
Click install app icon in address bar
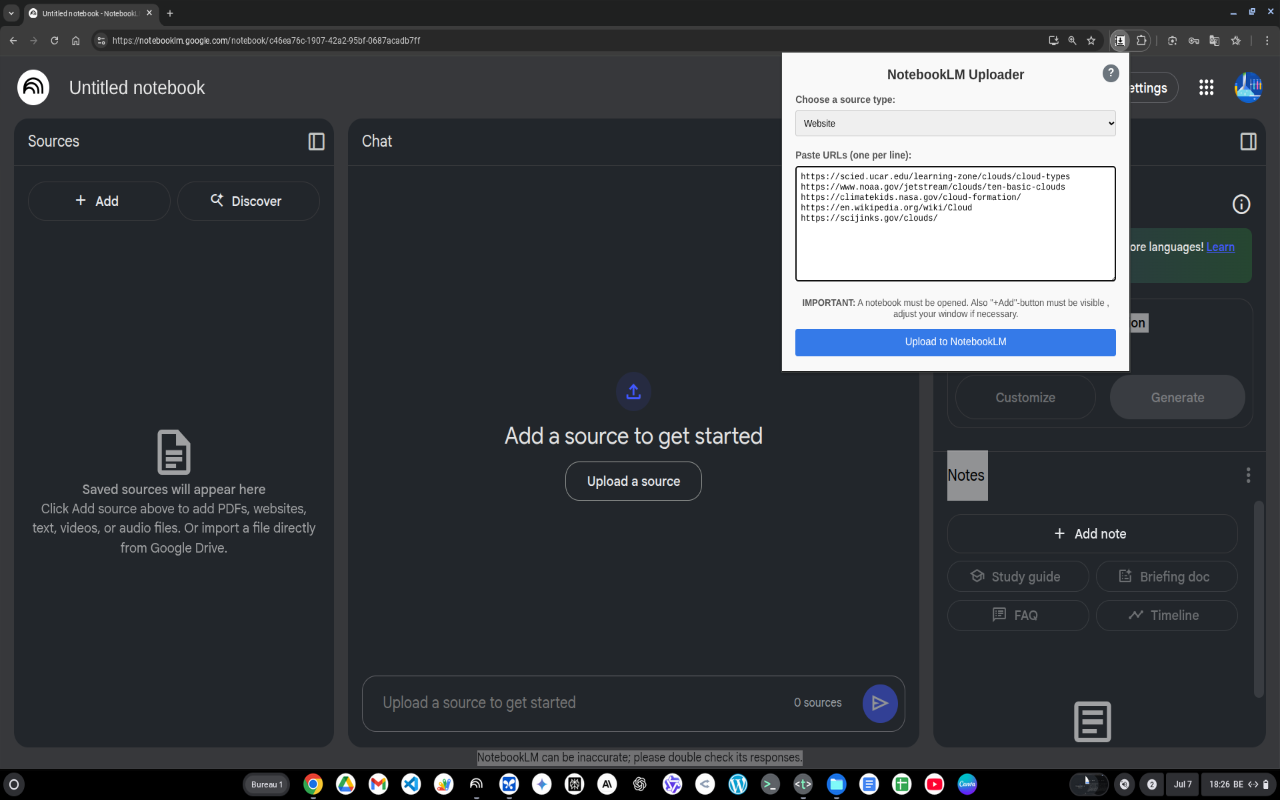click(x=1053, y=41)
